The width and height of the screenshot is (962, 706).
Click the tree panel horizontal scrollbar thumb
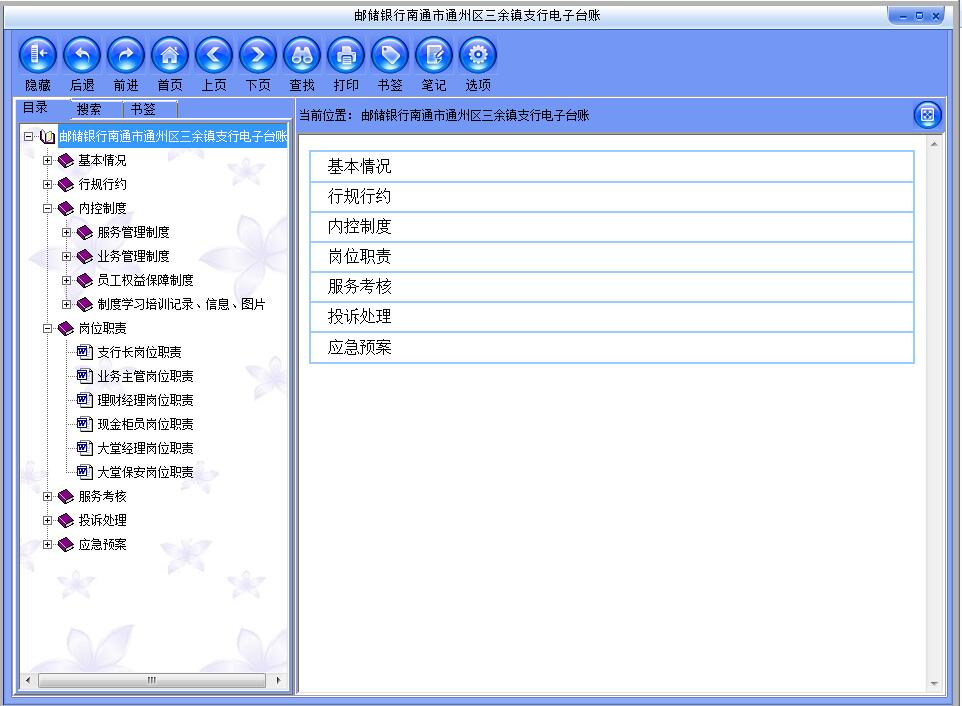(152, 680)
